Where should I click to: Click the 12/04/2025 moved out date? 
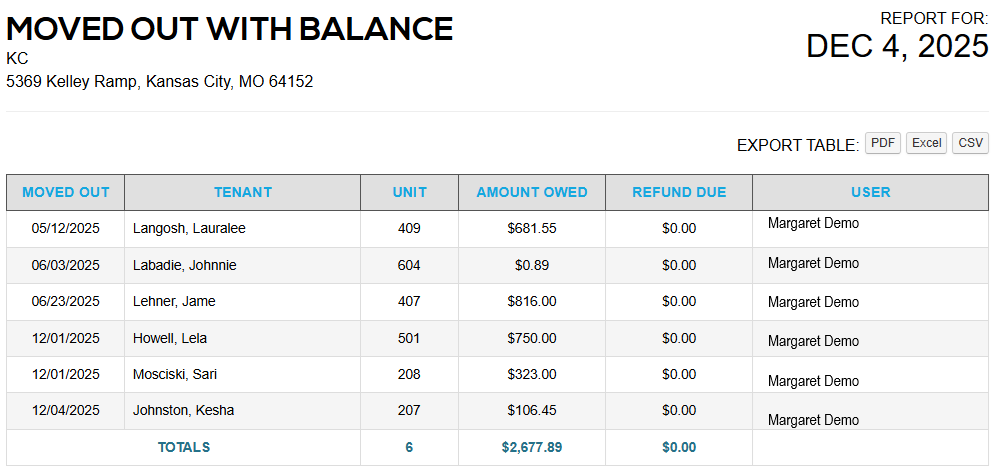click(x=66, y=410)
